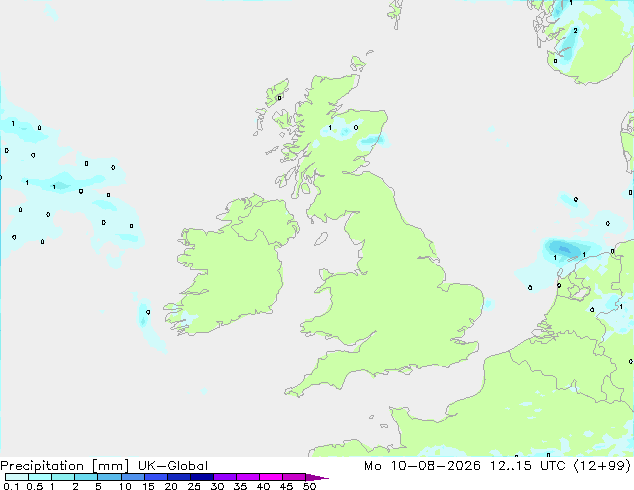Click the 'Mo 10-08-2026' date text
Viewport: 634px width, 490px height.
point(423,466)
